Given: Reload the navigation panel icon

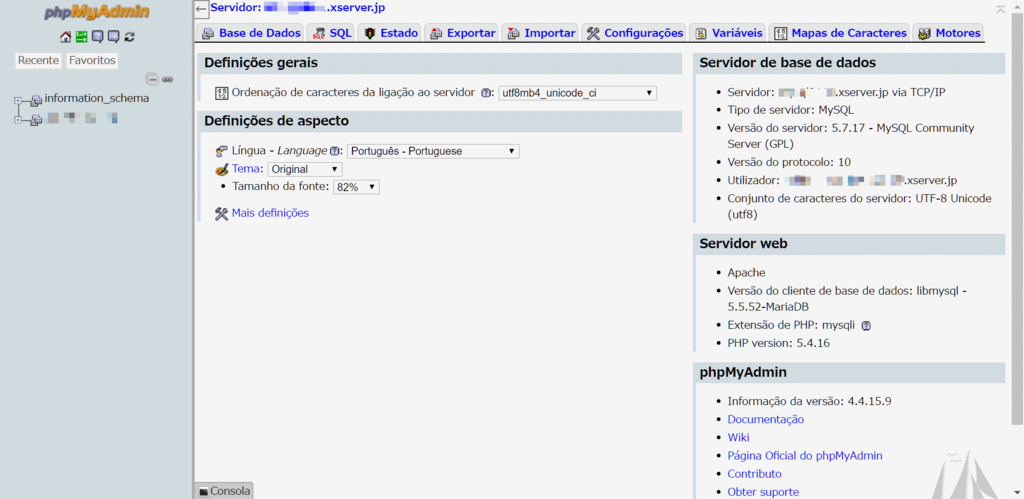Looking at the screenshot, I should pyautogui.click(x=129, y=37).
